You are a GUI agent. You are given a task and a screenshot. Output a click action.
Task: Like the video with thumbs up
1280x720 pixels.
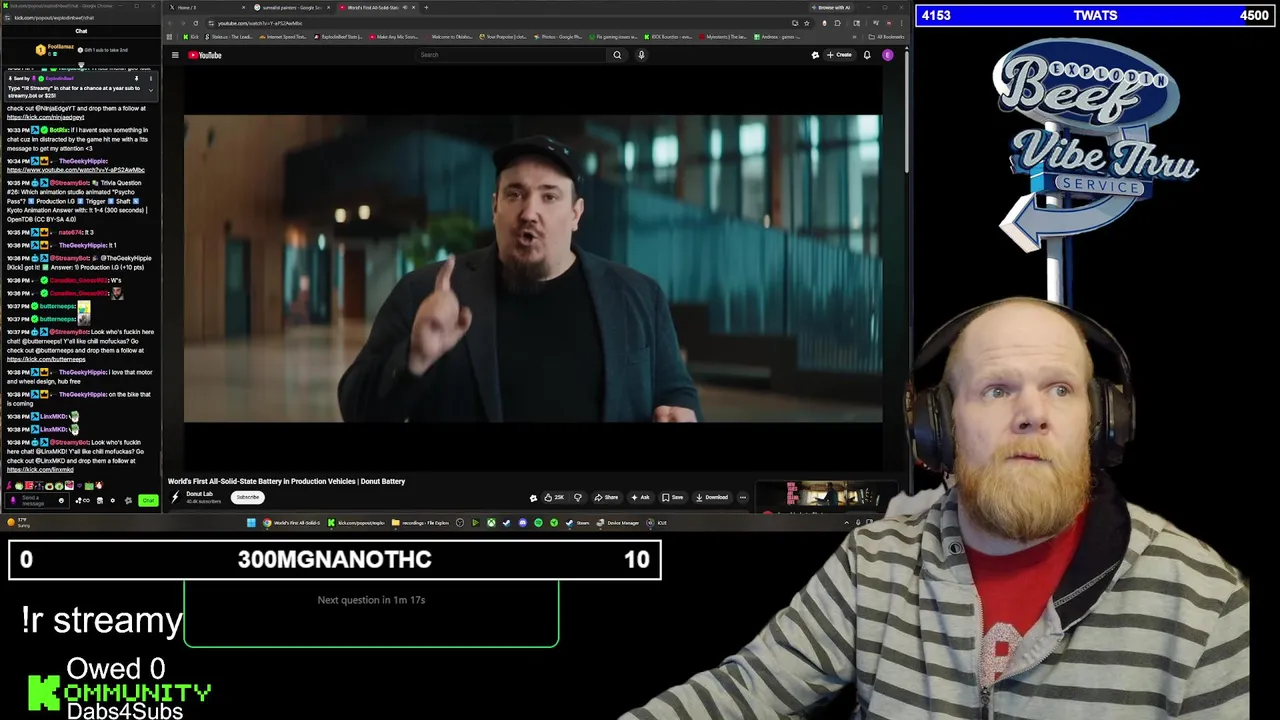(553, 497)
